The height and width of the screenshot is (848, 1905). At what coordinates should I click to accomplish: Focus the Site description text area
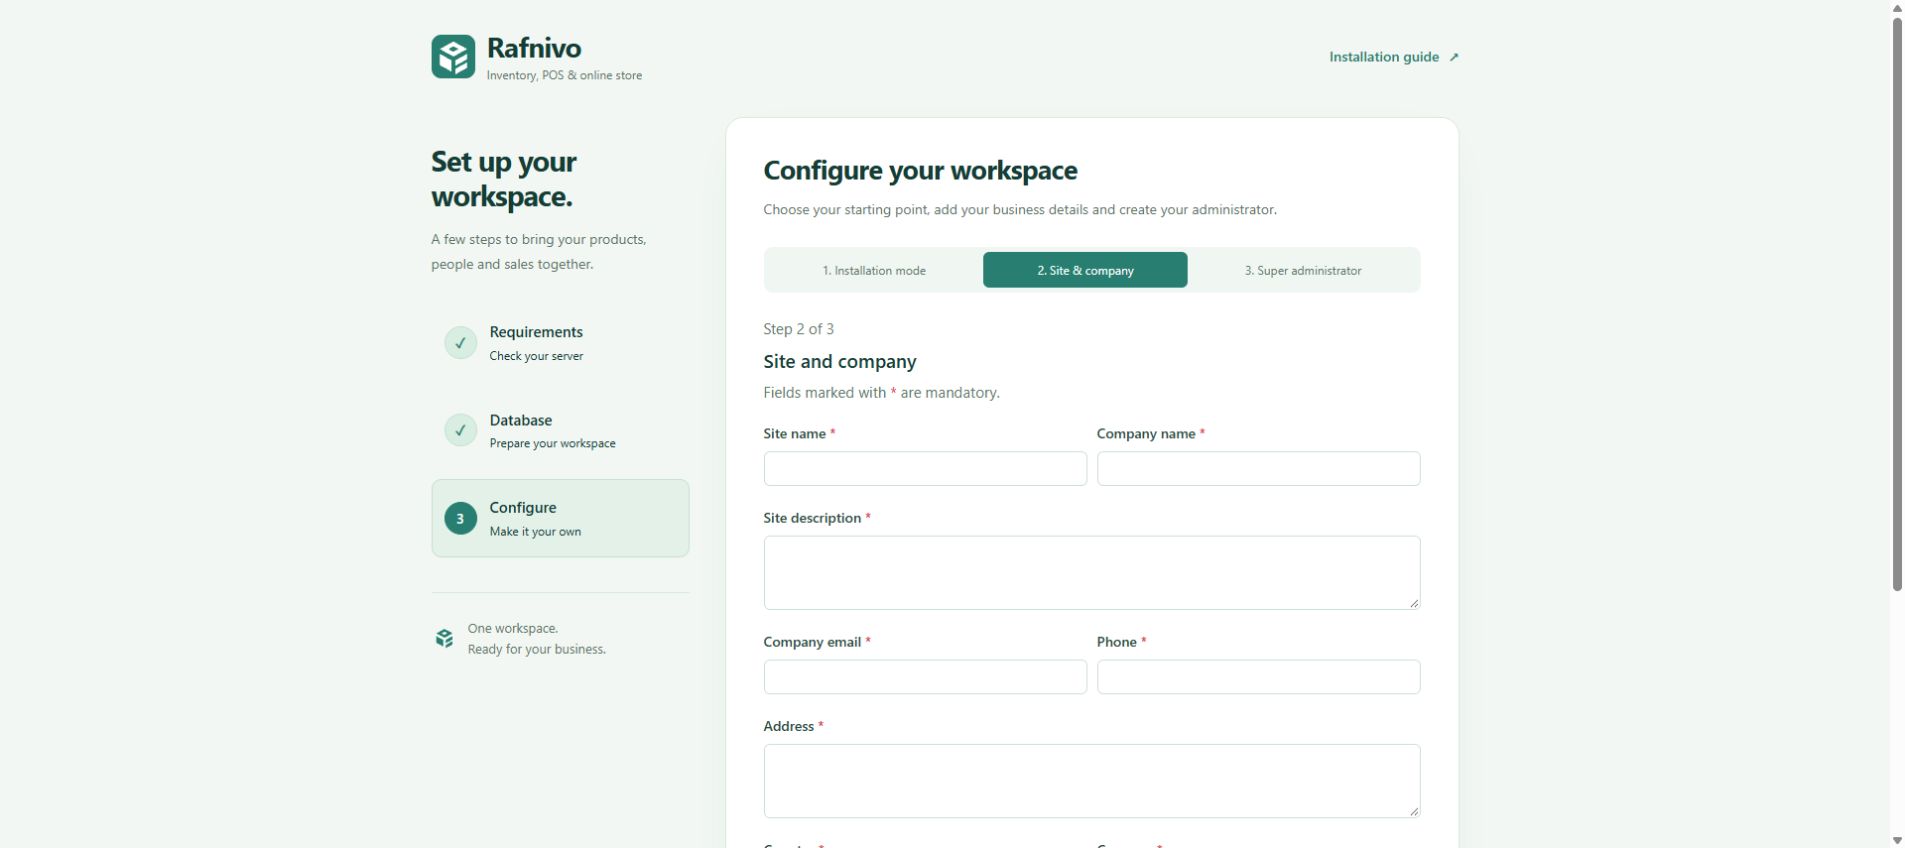click(1092, 573)
